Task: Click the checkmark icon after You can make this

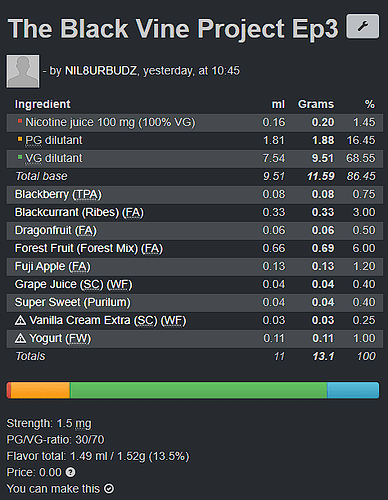Action: [109, 489]
